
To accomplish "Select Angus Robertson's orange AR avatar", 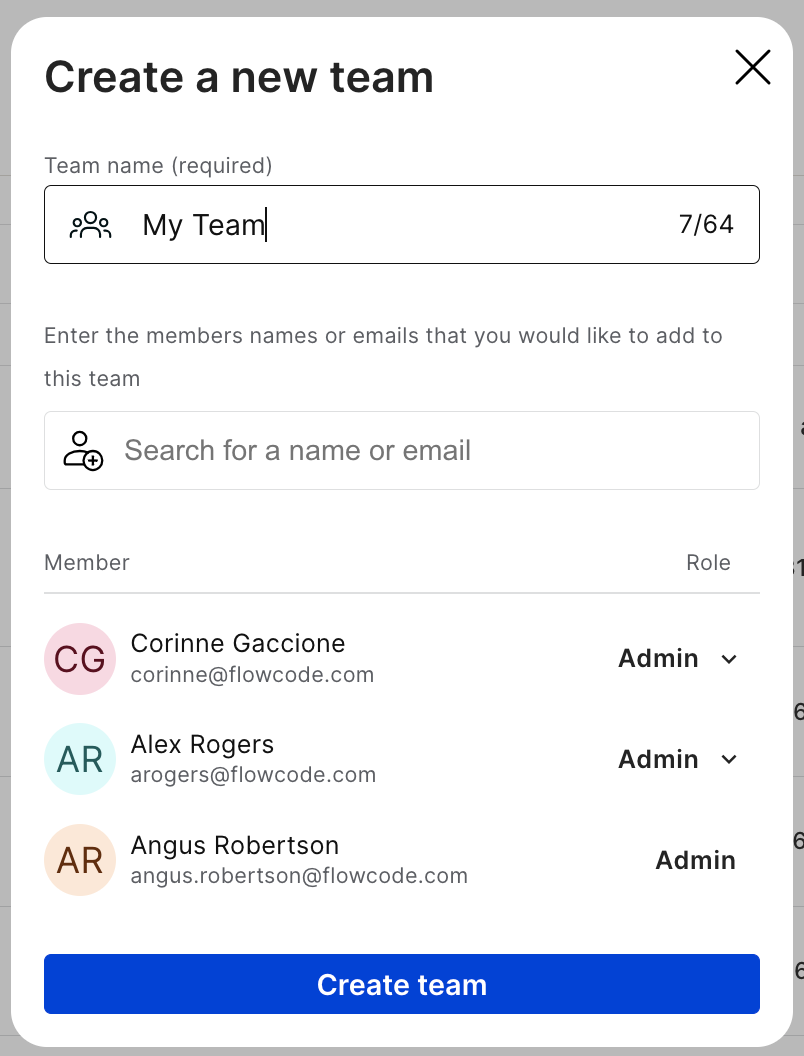I will pyautogui.click(x=79, y=860).
